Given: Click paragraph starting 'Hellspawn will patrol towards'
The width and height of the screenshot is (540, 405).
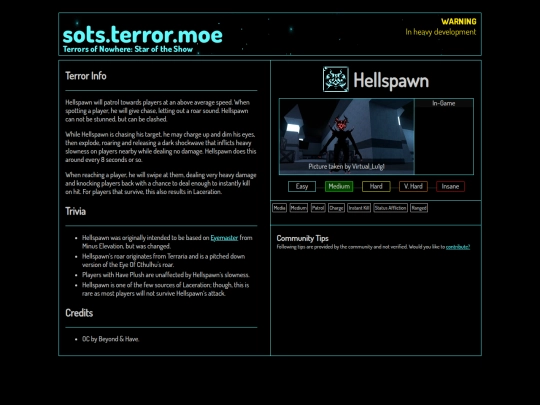Looking at the screenshot, I should 158,111.
